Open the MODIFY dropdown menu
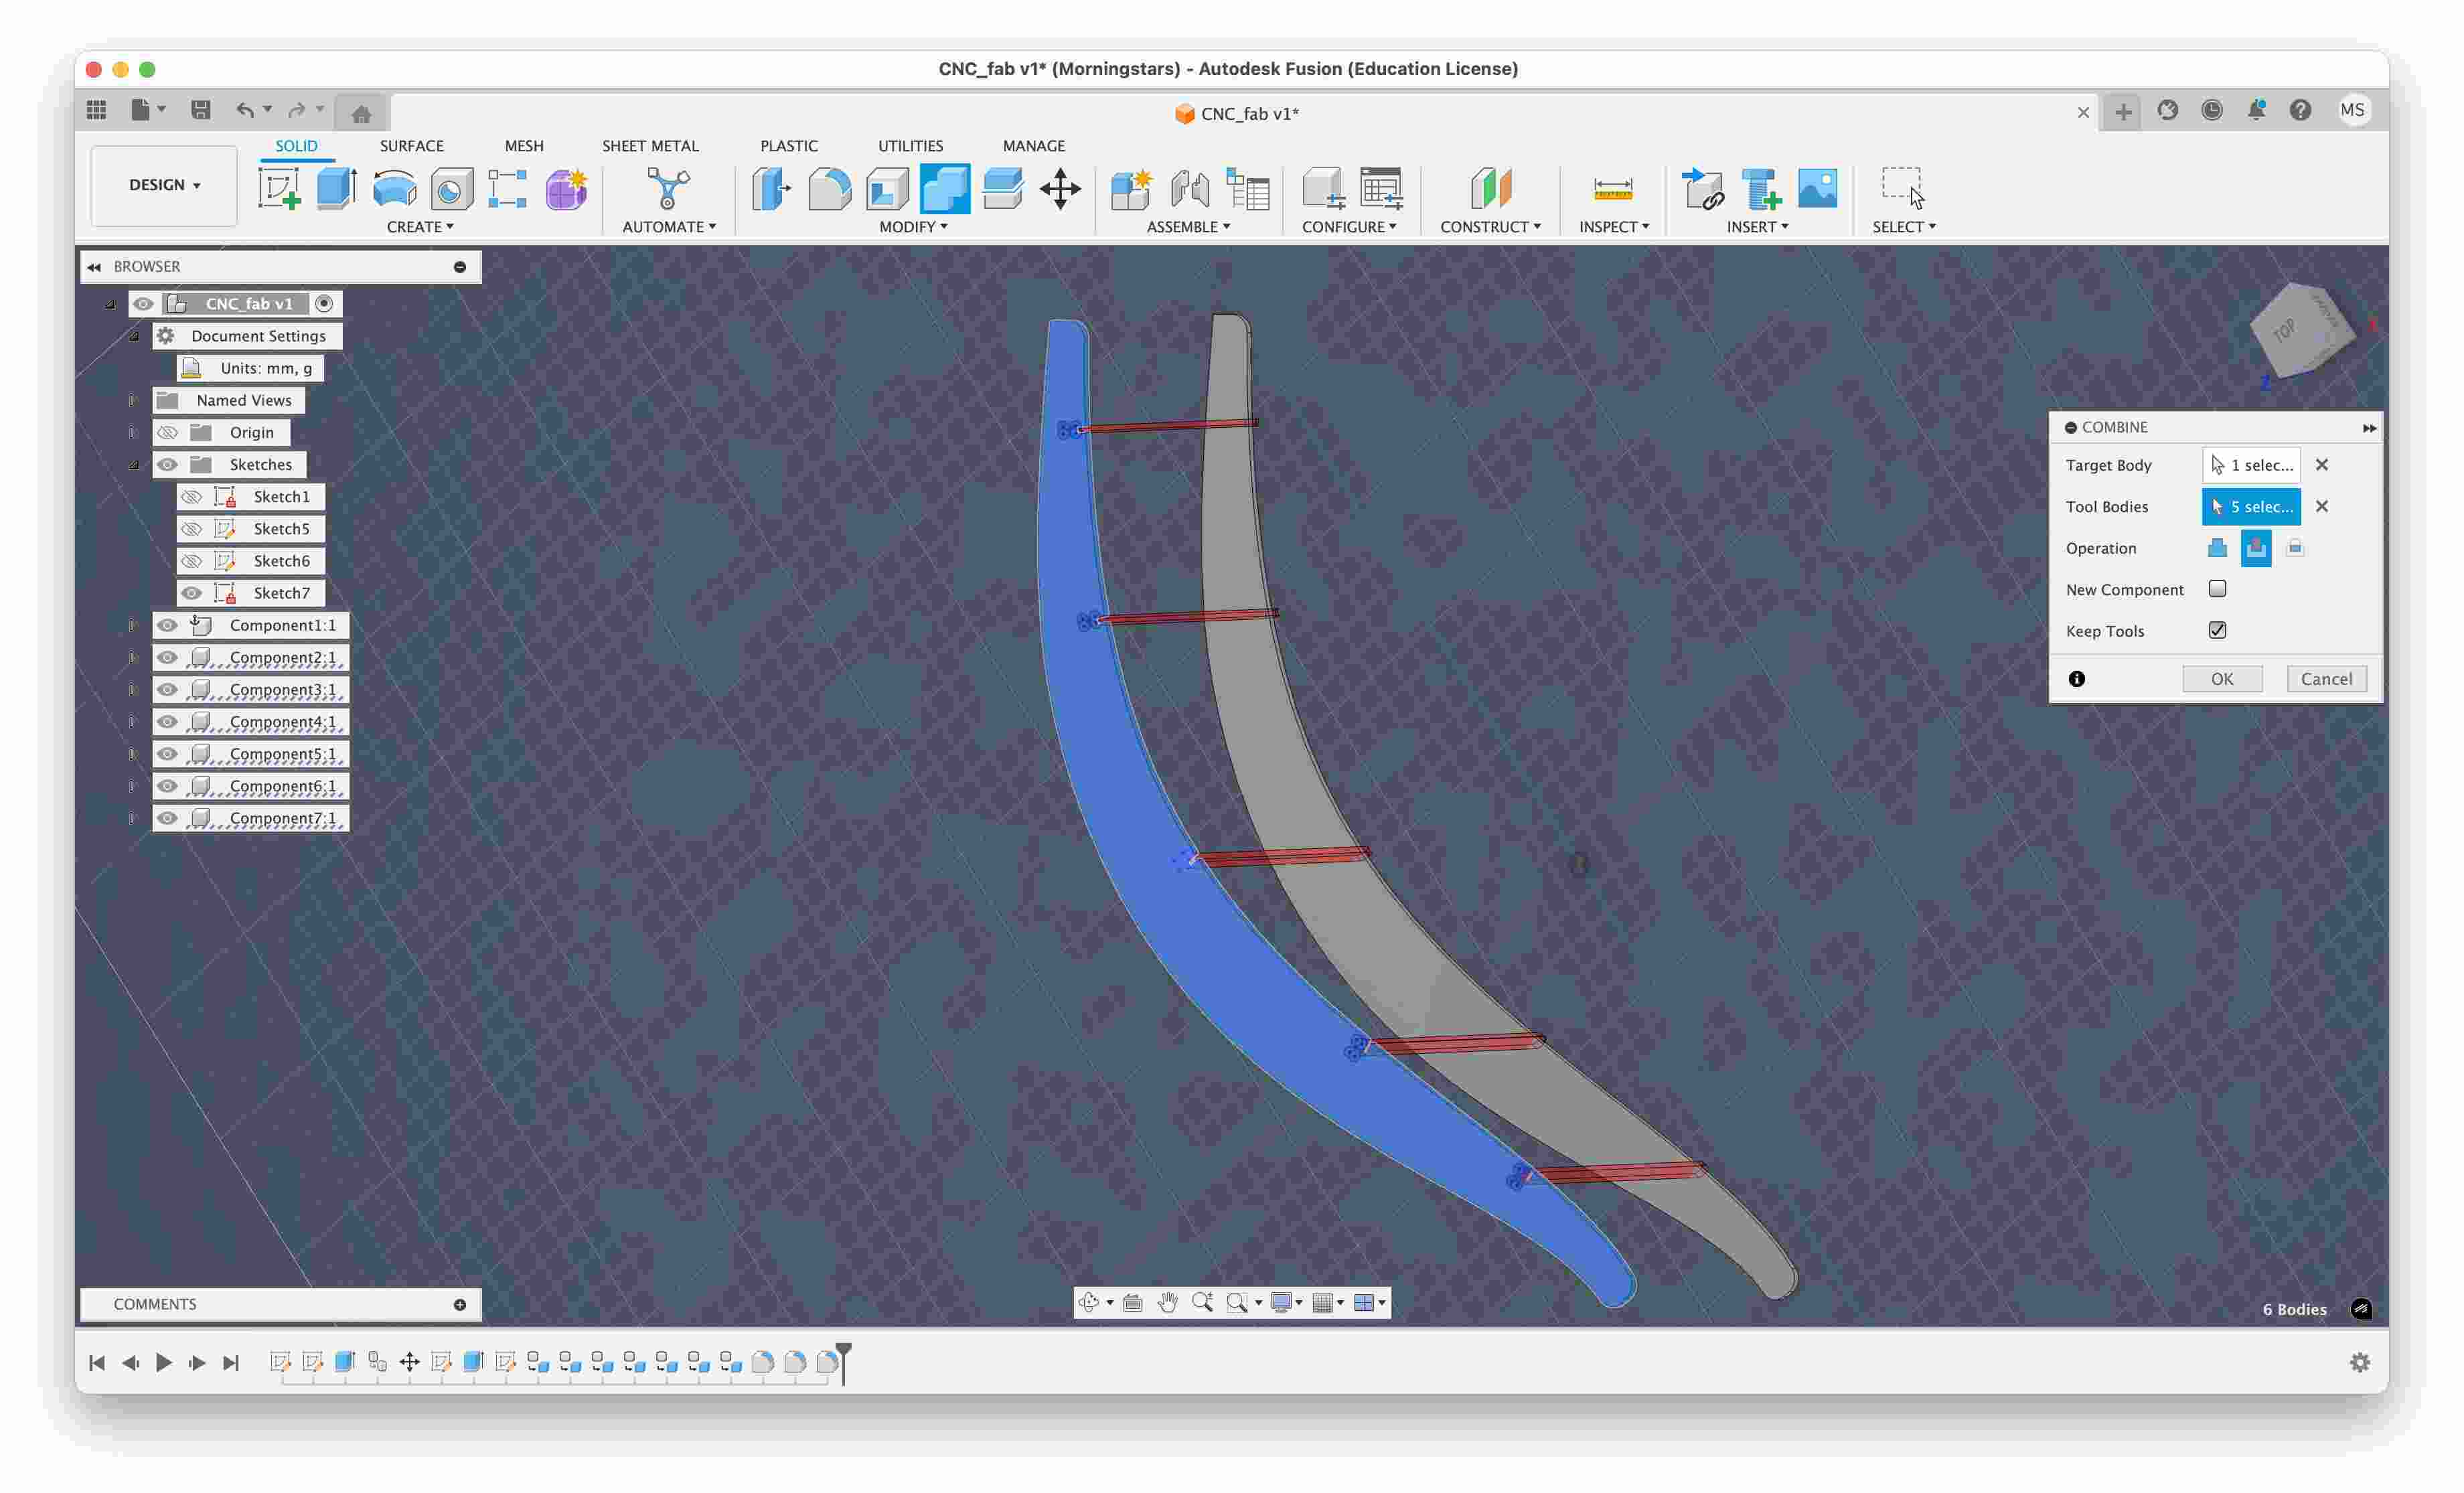Screen dimensions: 2464x1493 (913, 227)
